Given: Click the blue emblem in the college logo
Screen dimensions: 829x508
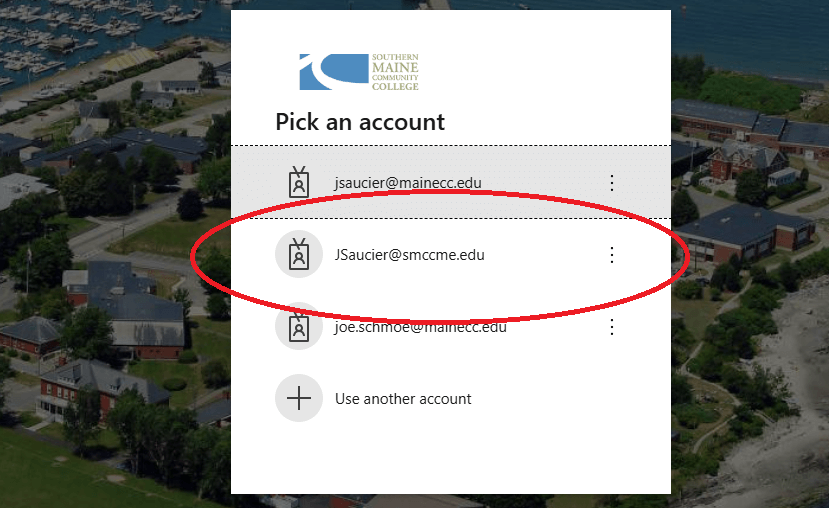Looking at the screenshot, I should click(334, 71).
